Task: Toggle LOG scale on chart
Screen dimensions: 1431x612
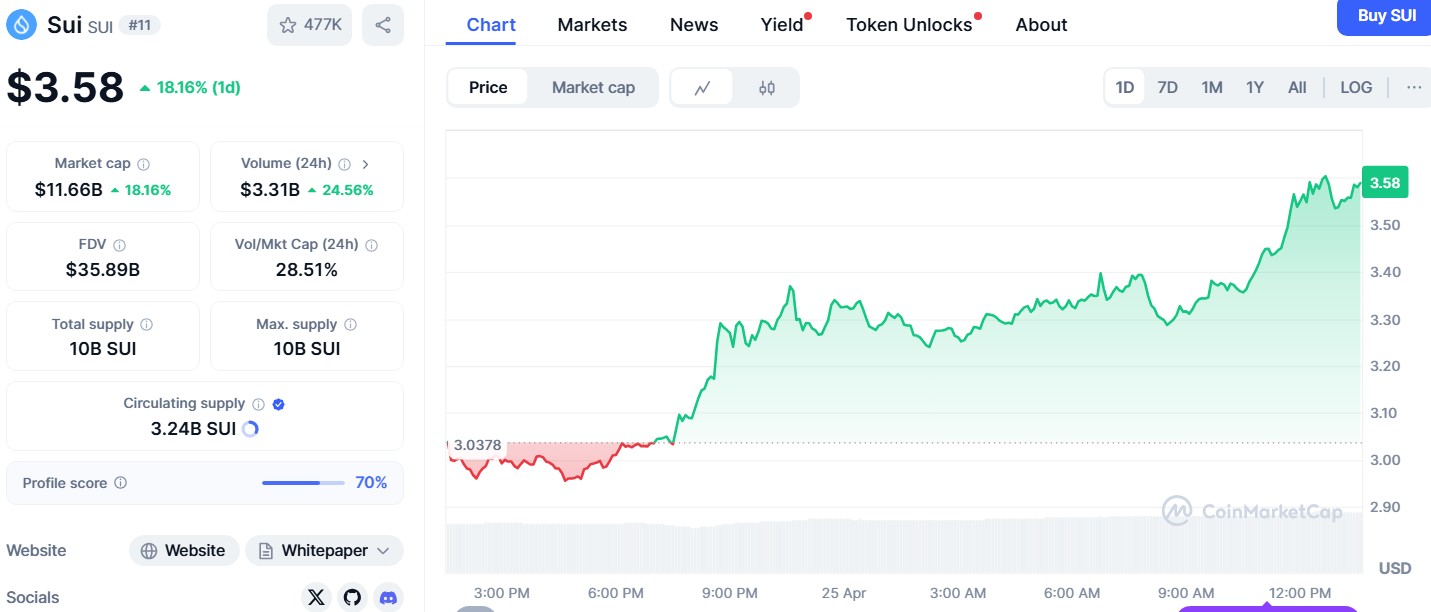Action: coord(1356,88)
